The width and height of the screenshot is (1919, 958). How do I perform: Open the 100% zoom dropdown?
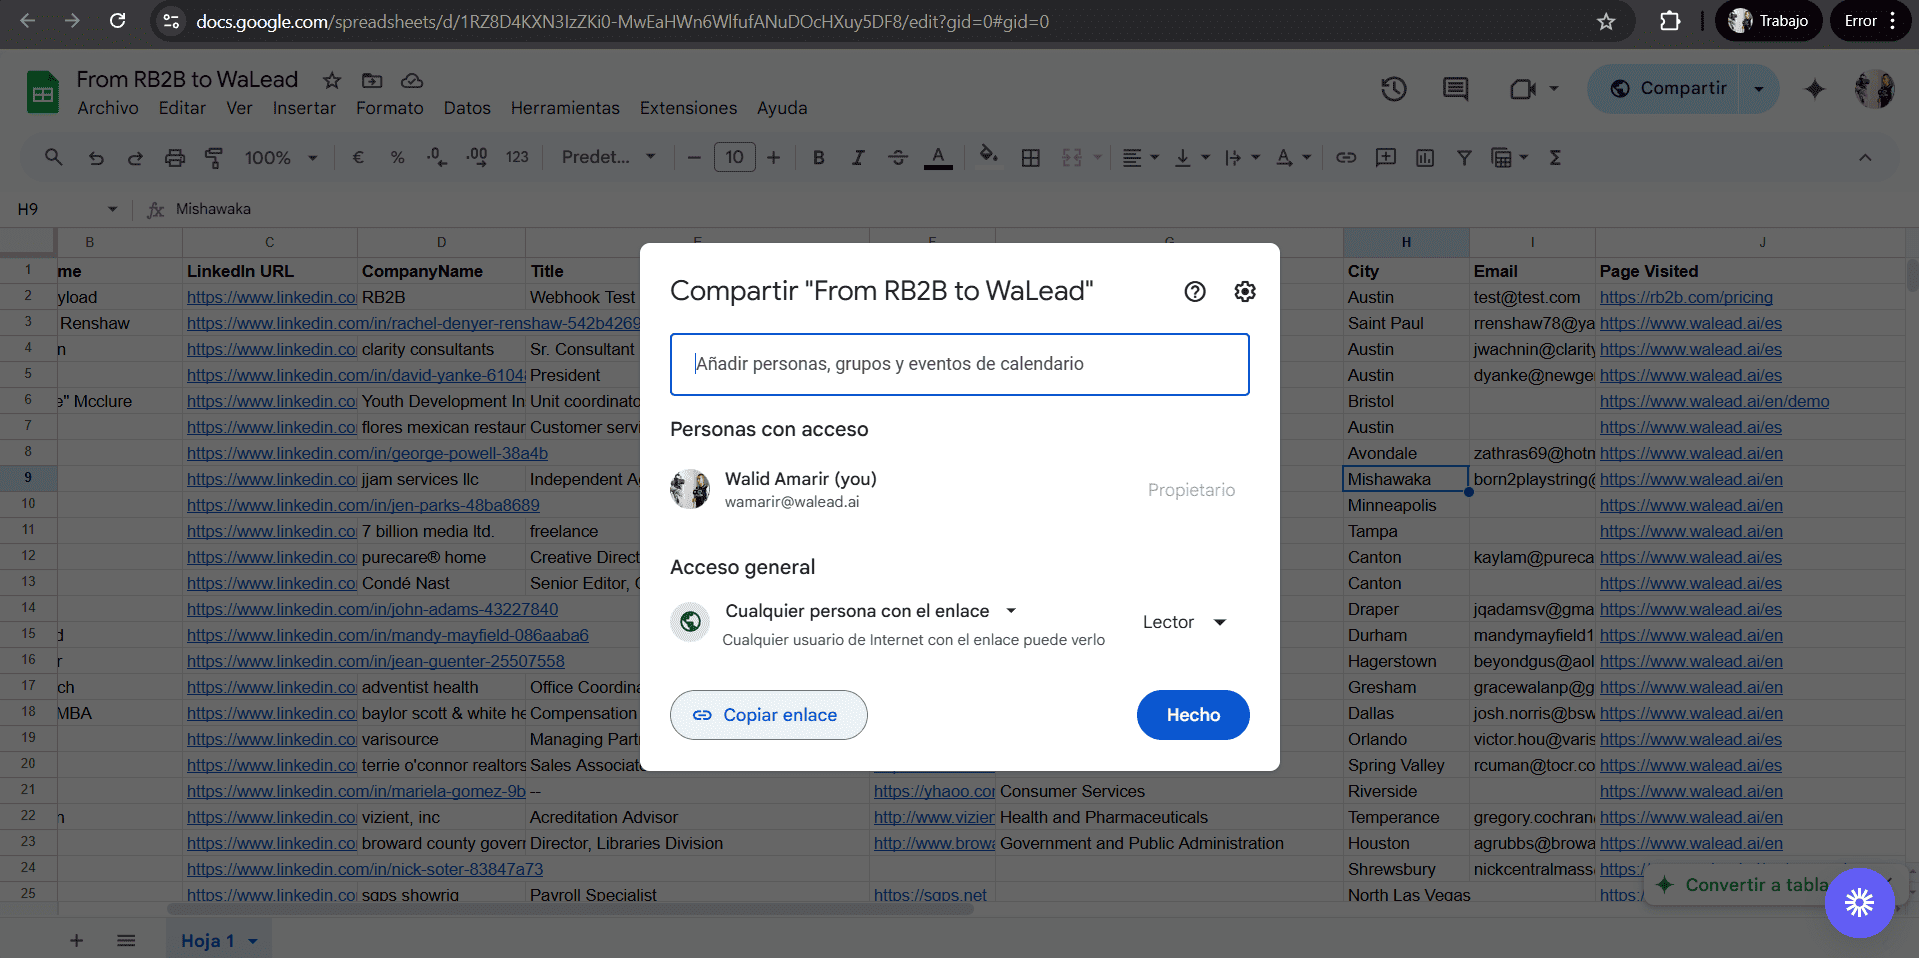[x=281, y=157]
